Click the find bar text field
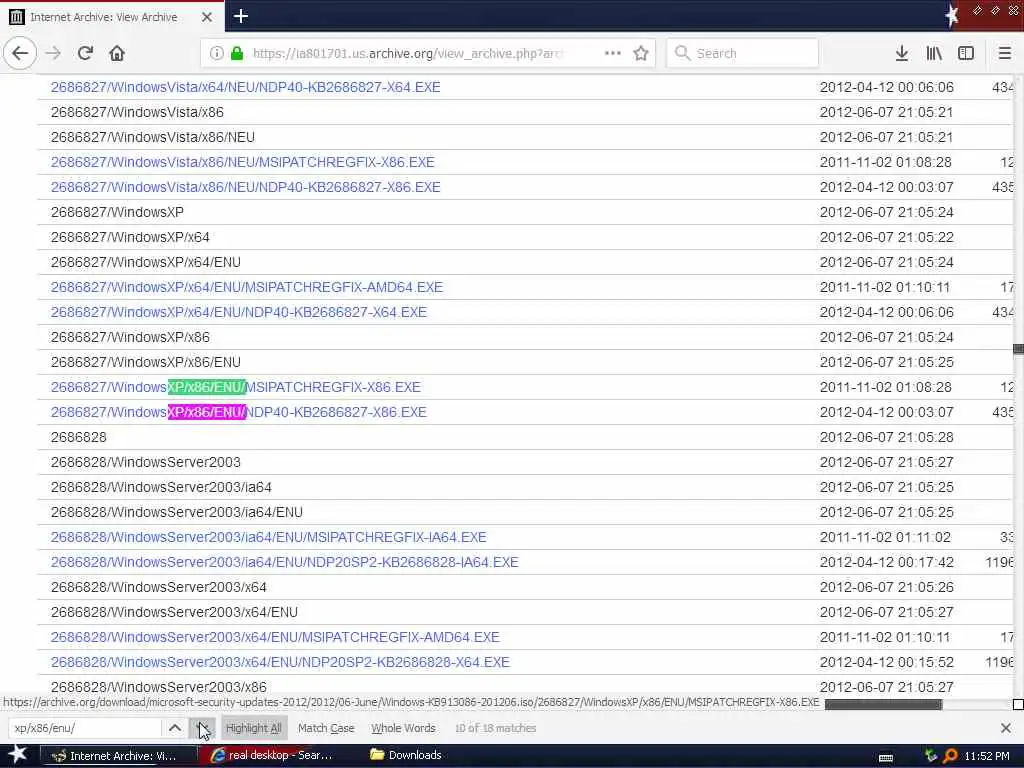Image resolution: width=1024 pixels, height=768 pixels. (x=85, y=728)
